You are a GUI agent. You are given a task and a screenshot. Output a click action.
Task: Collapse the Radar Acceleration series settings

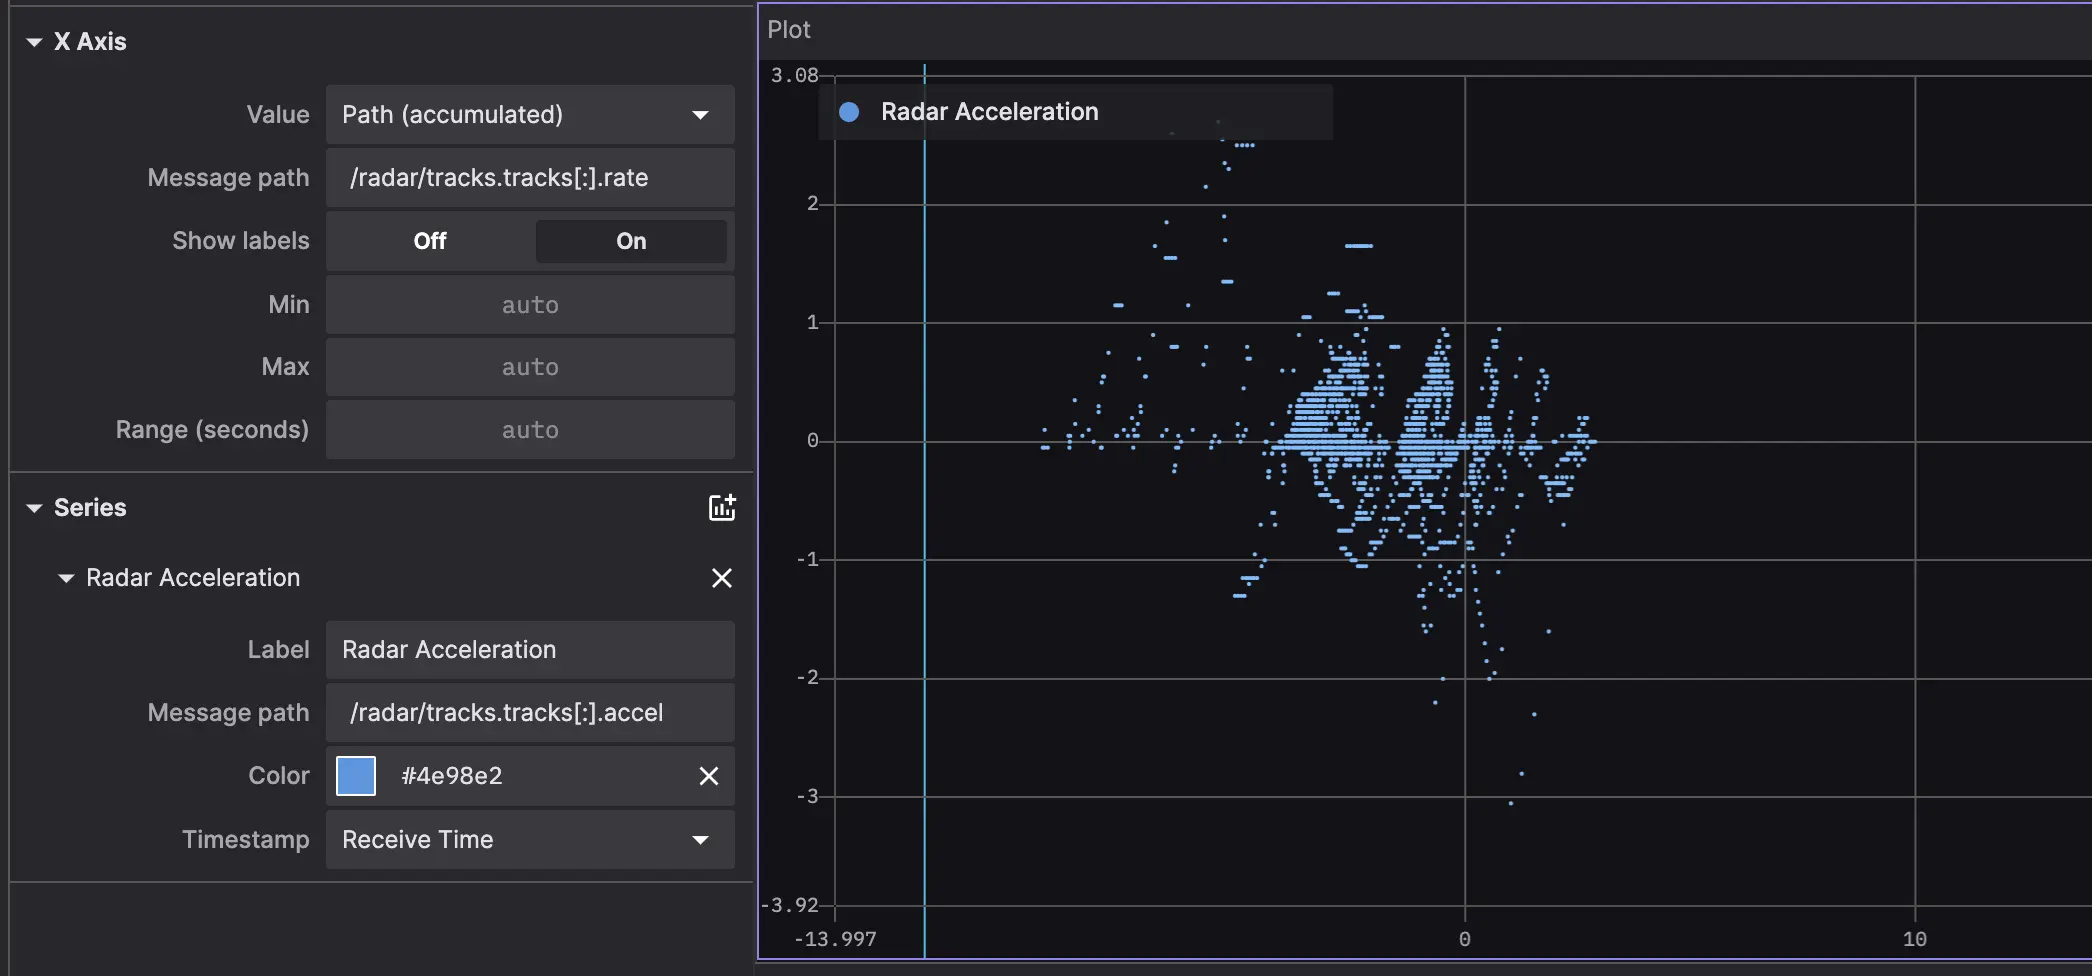(66, 578)
